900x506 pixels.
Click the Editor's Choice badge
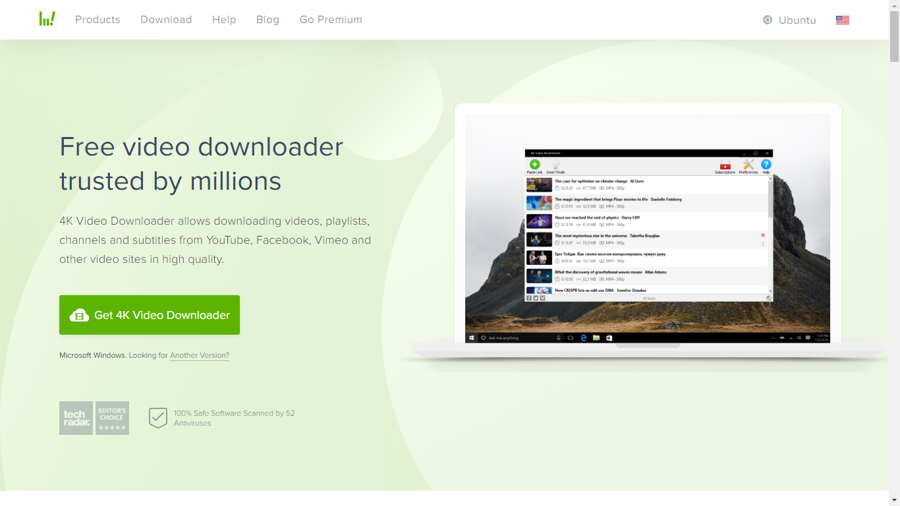[112, 418]
